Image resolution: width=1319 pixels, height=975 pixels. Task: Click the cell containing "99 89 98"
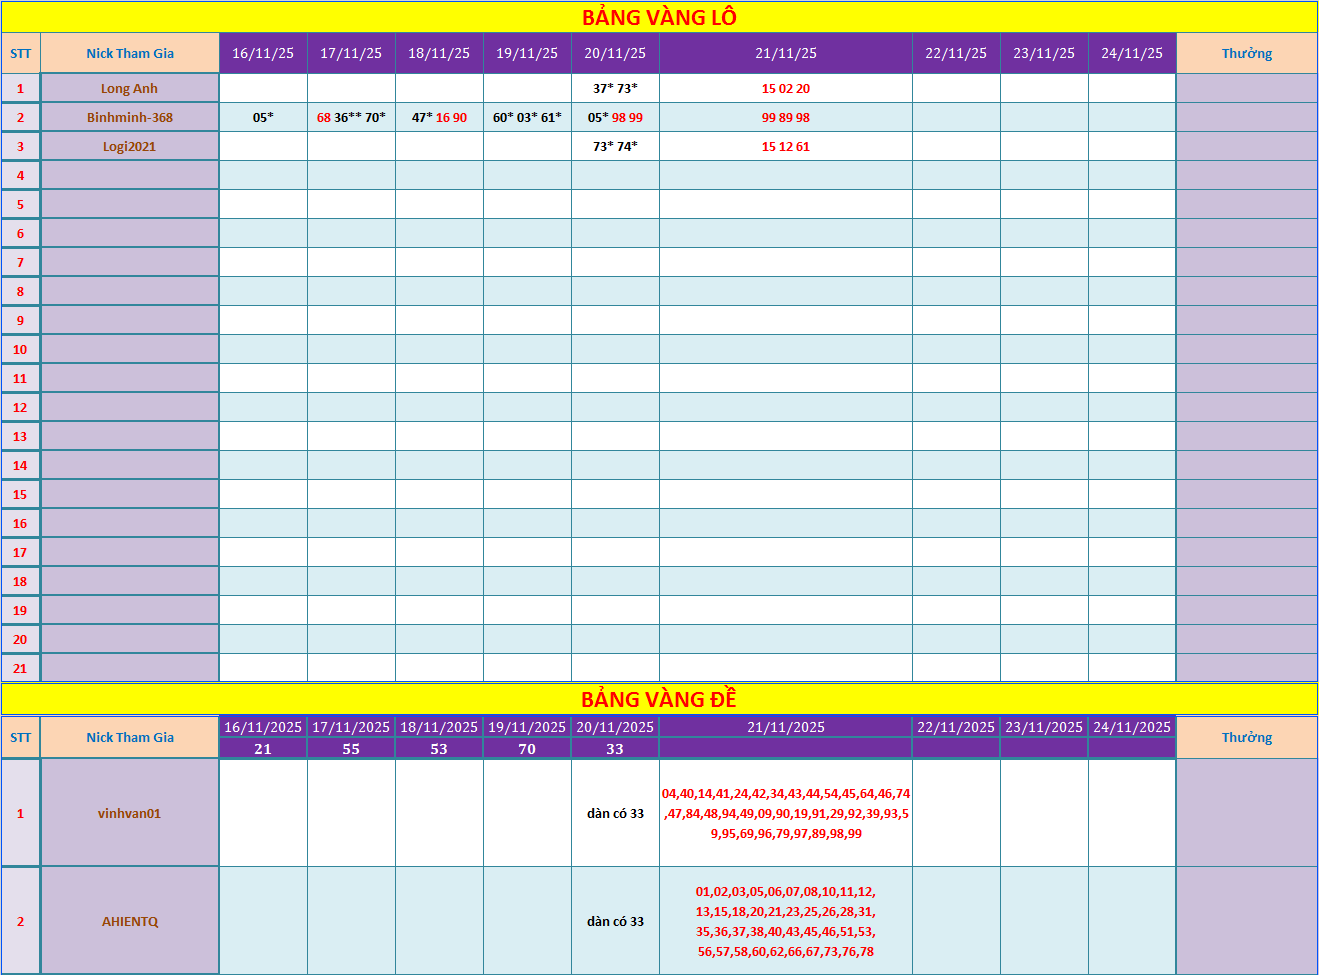[785, 117]
